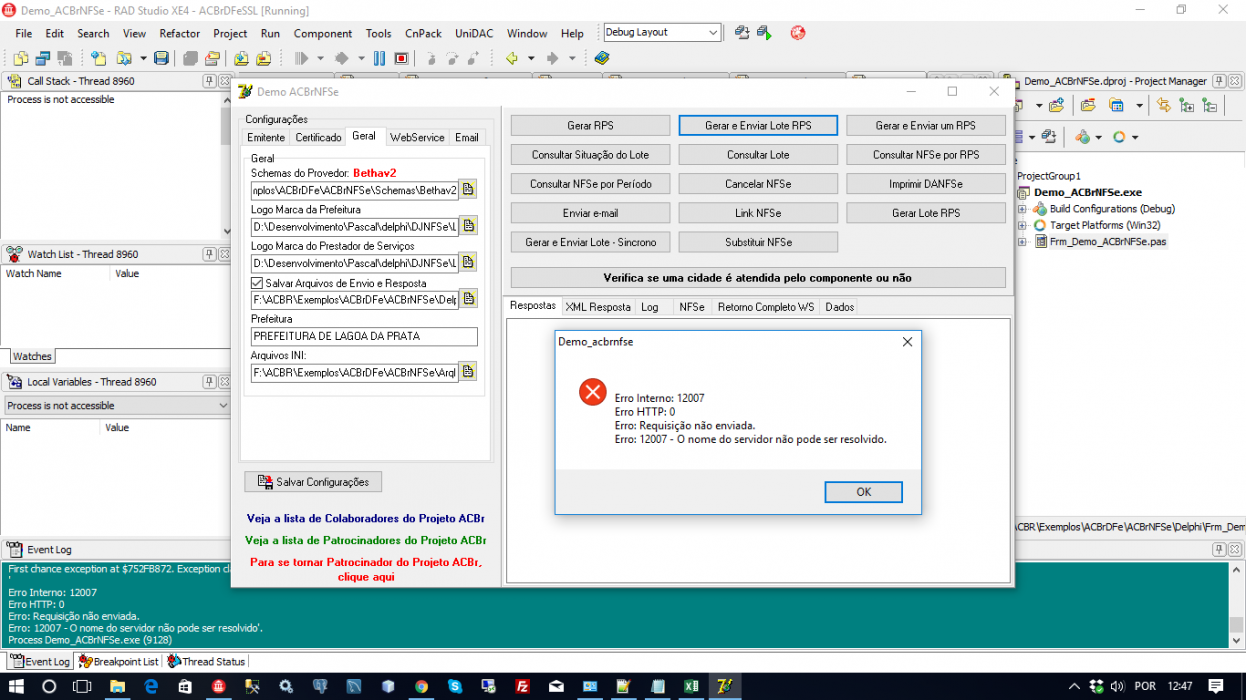Browse for the Schemas do Provedor folder
Viewport: 1246px width, 700px height.
click(468, 190)
